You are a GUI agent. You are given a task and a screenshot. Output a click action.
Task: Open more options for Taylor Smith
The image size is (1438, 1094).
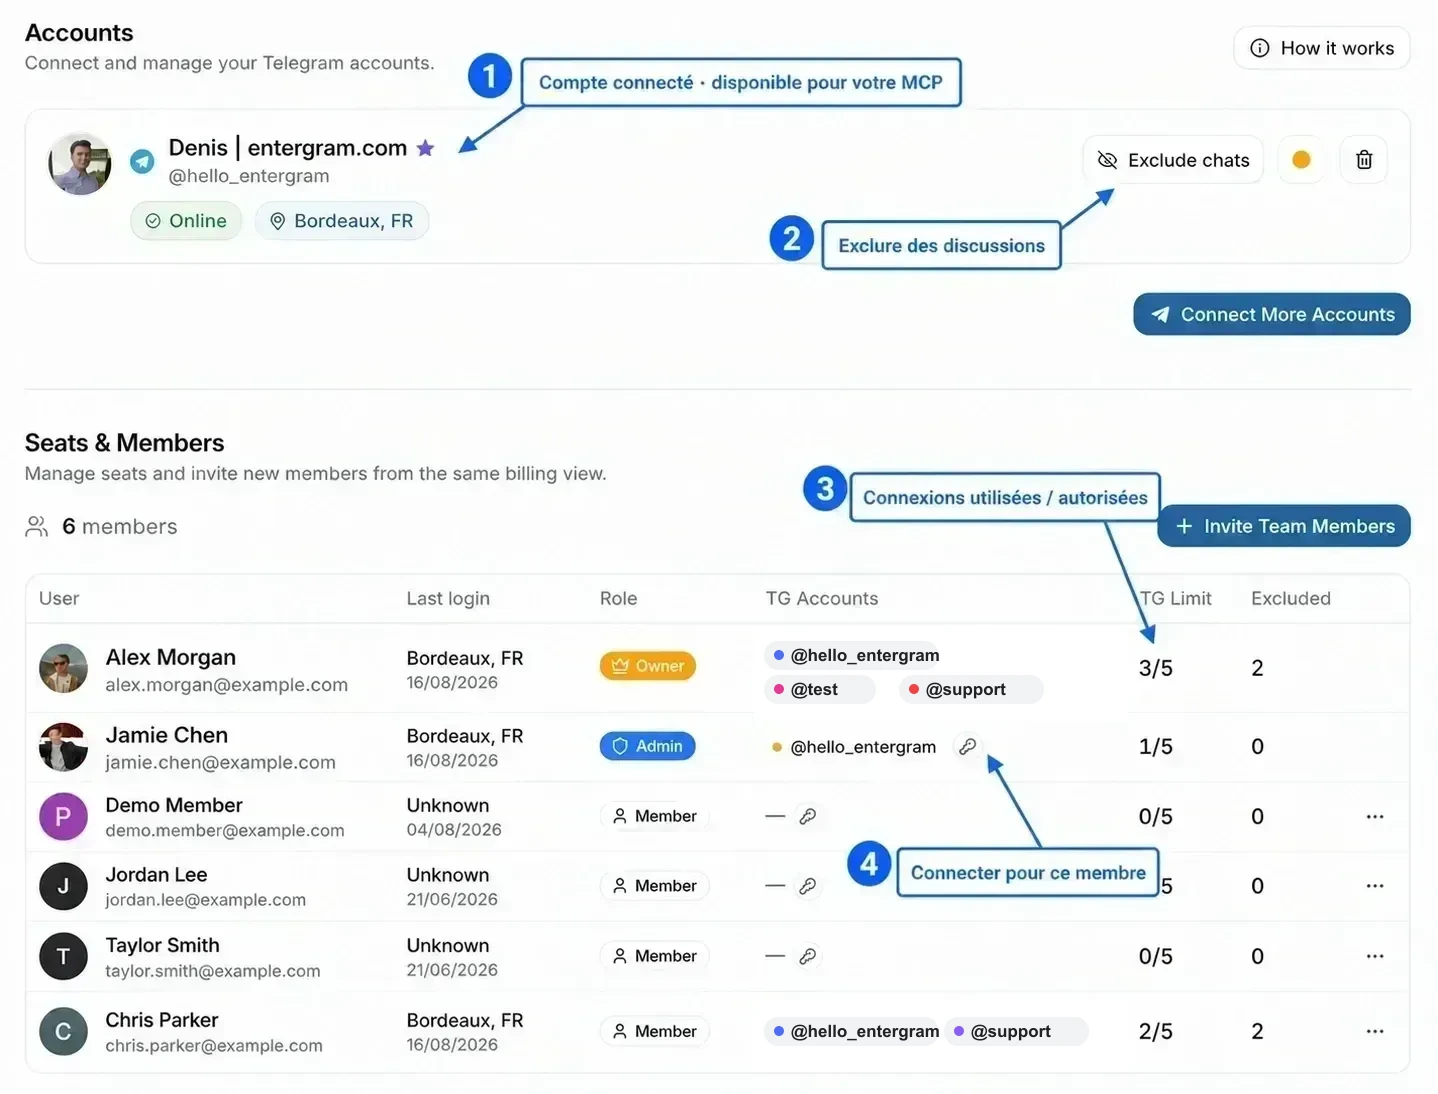click(x=1375, y=956)
